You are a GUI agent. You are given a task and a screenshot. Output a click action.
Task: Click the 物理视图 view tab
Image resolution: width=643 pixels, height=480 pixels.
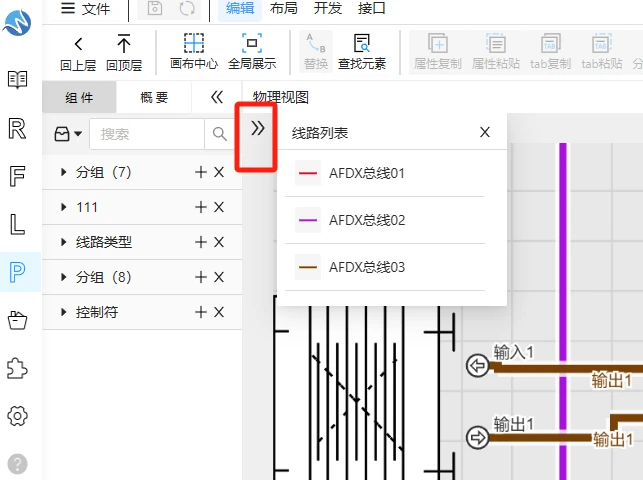click(x=280, y=97)
